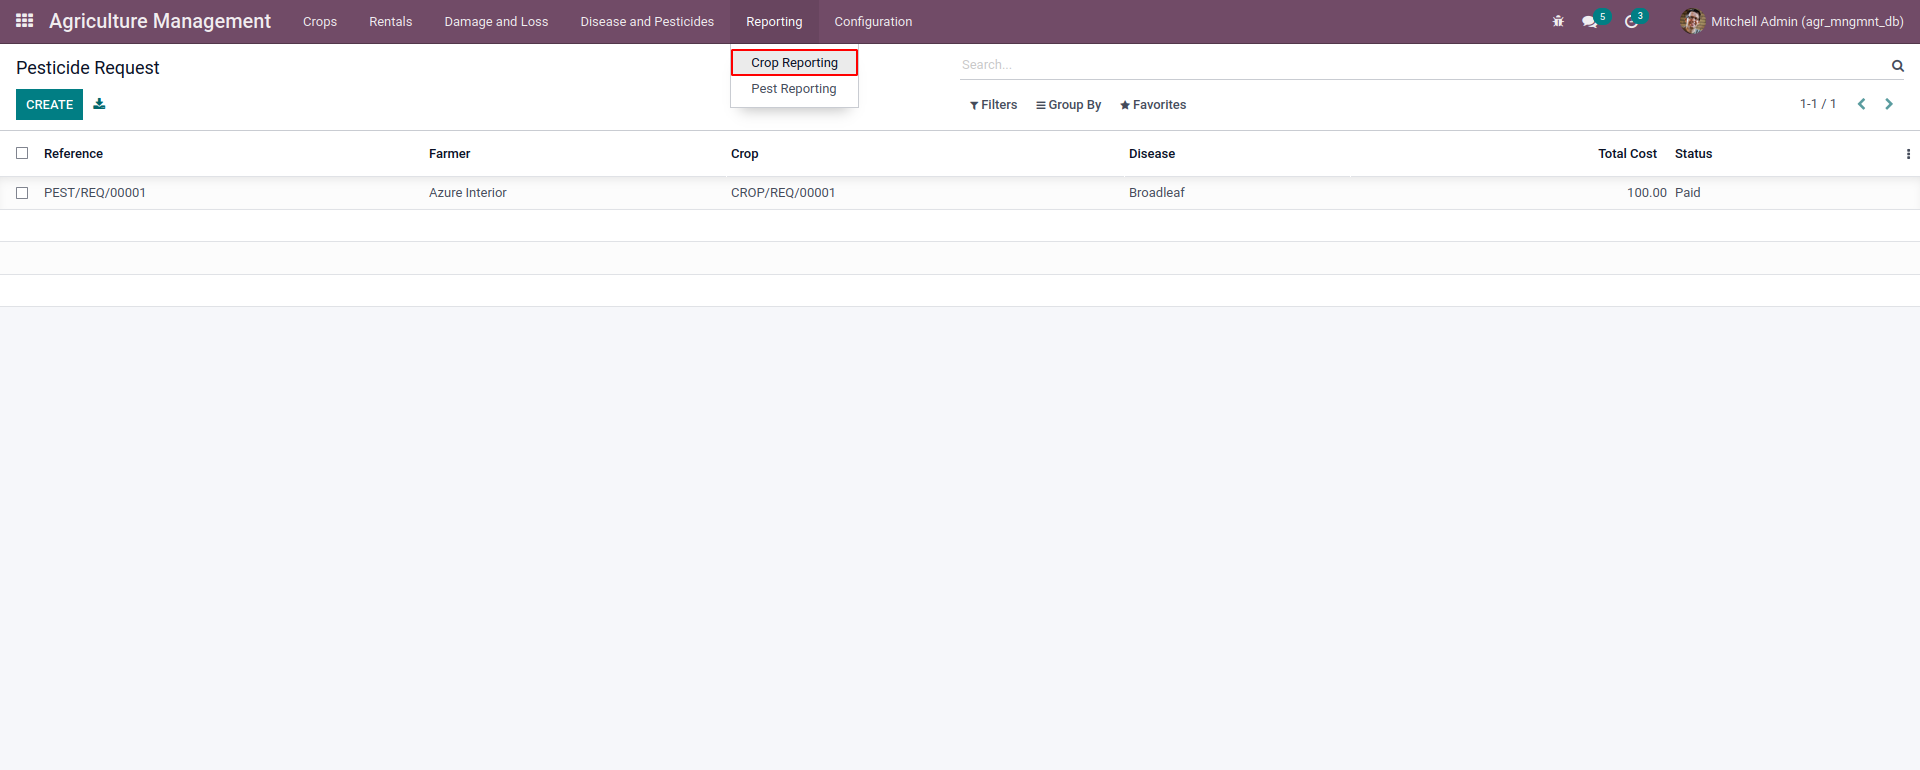This screenshot has height=770, width=1920.
Task: Click the 1-1 / 1 pager counter
Action: coord(1818,104)
